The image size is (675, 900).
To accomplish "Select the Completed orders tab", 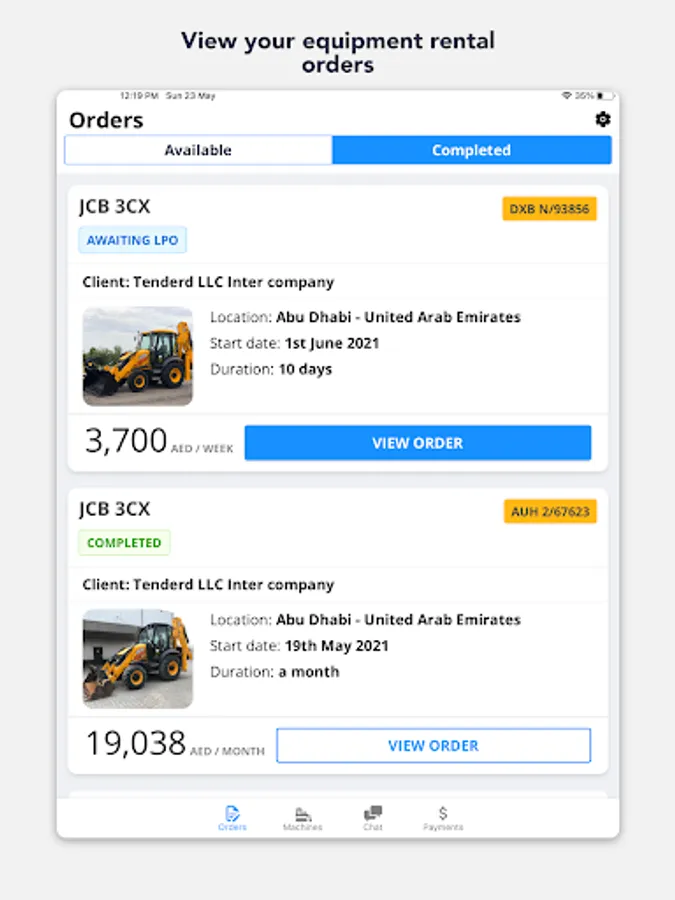I will pos(471,150).
